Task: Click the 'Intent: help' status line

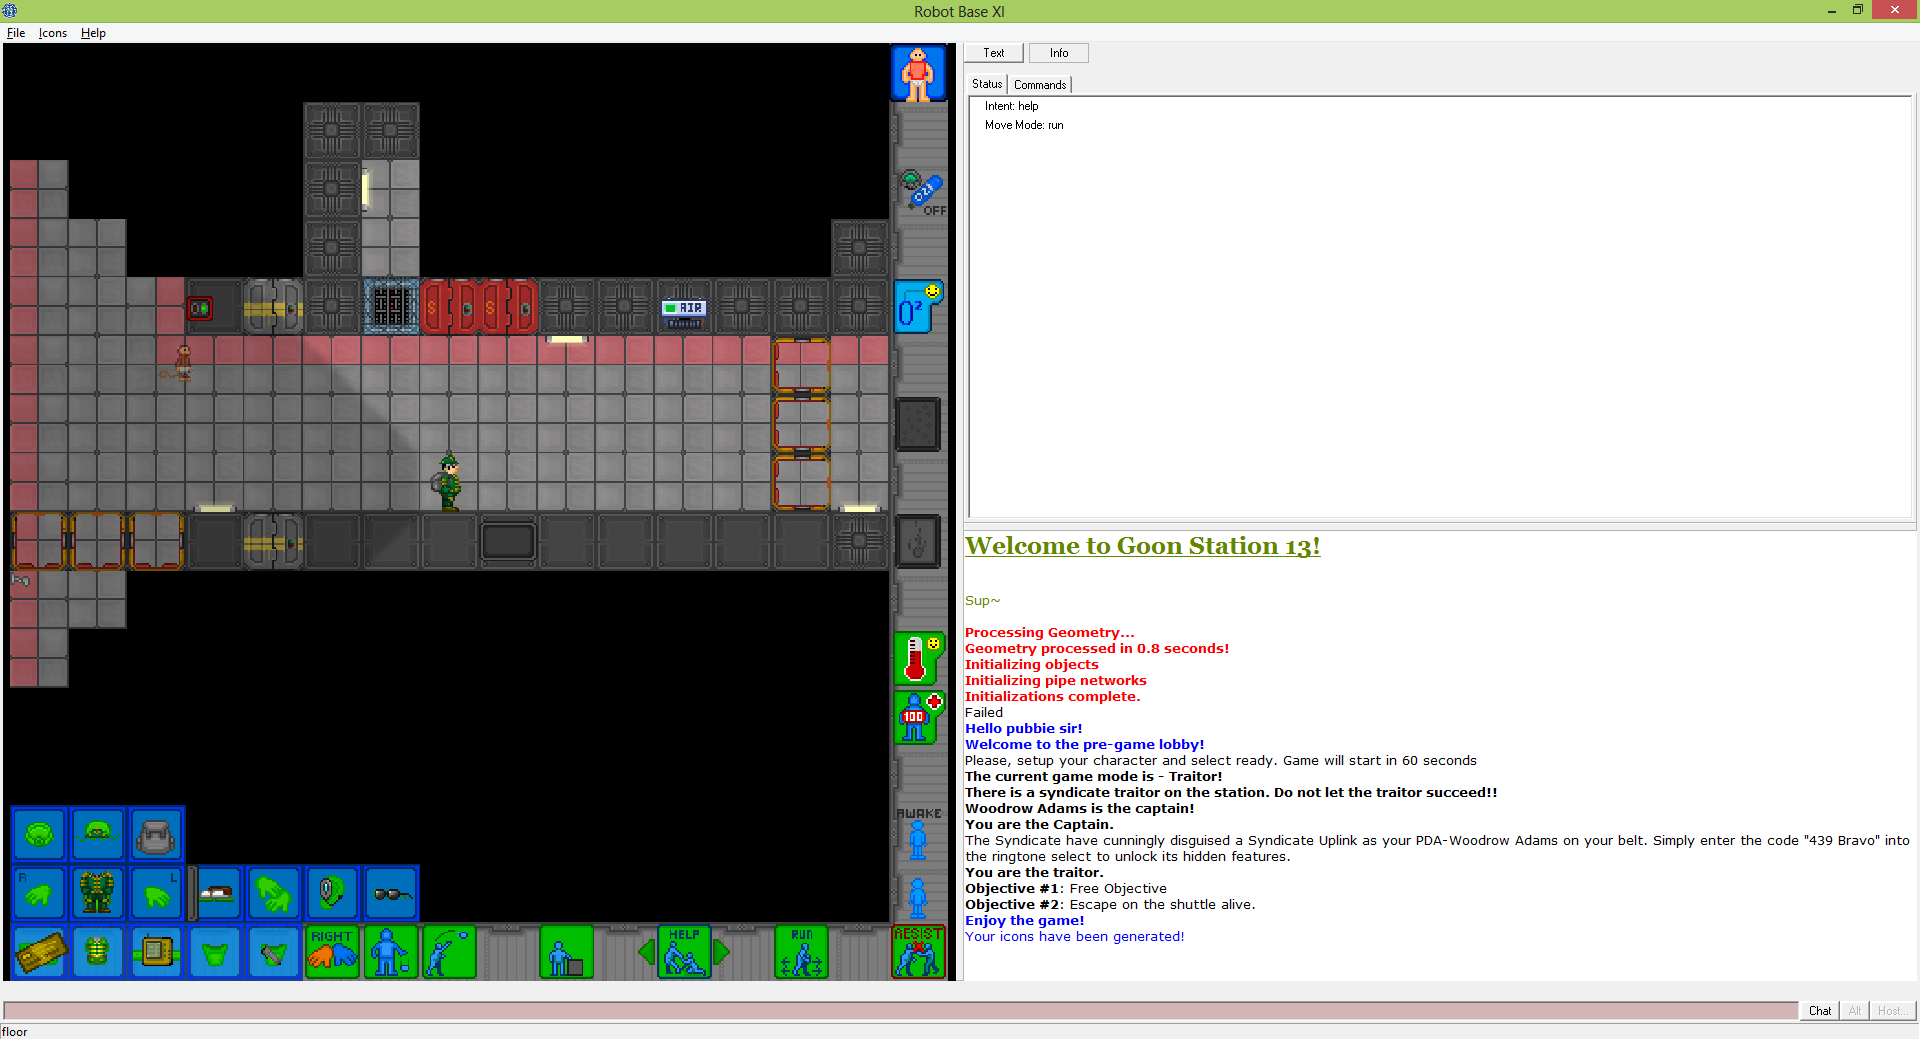Action: [1011, 106]
